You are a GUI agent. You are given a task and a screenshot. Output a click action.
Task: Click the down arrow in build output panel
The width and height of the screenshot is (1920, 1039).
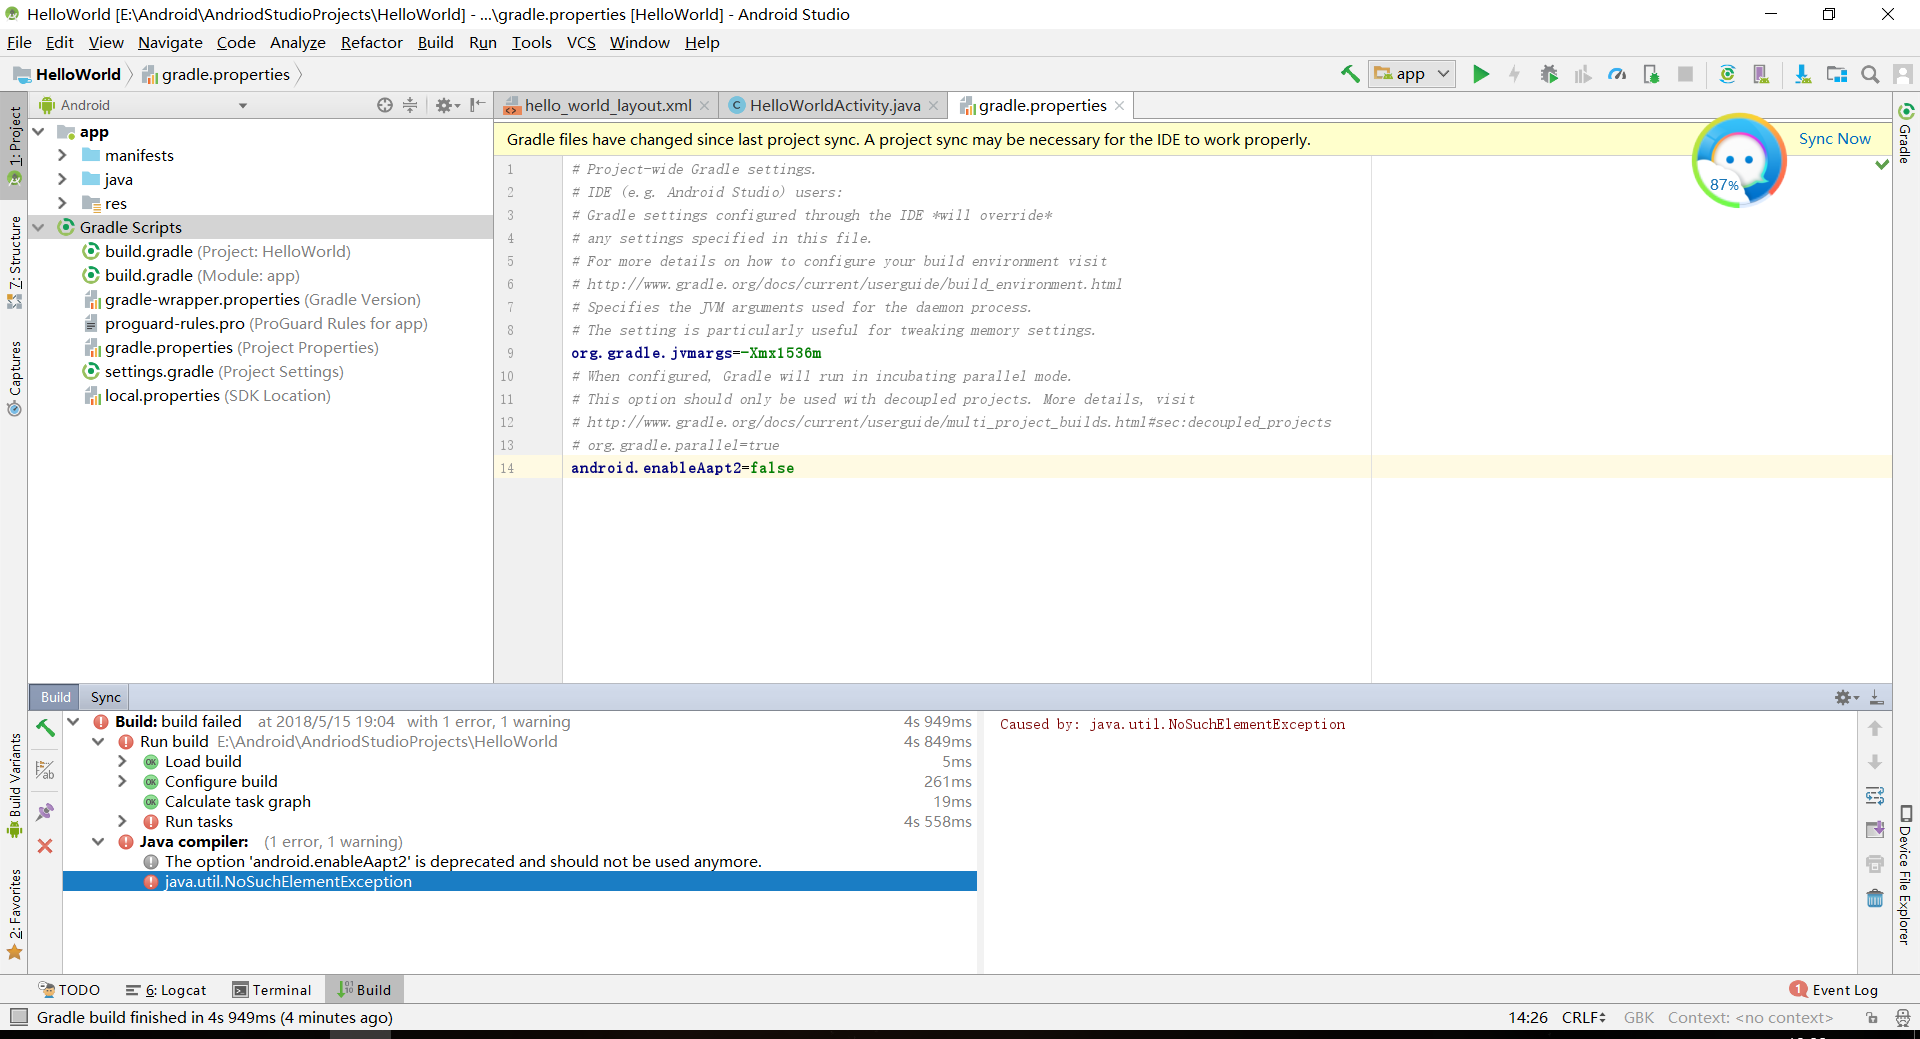point(1875,762)
